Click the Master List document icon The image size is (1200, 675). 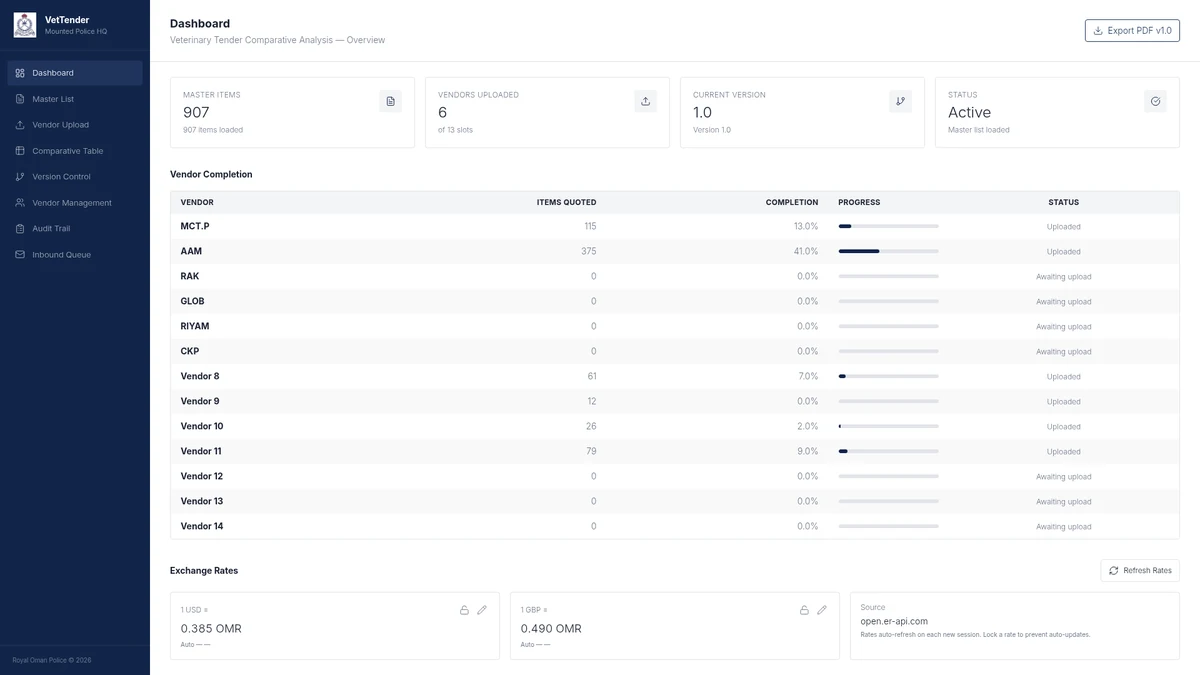tap(20, 99)
